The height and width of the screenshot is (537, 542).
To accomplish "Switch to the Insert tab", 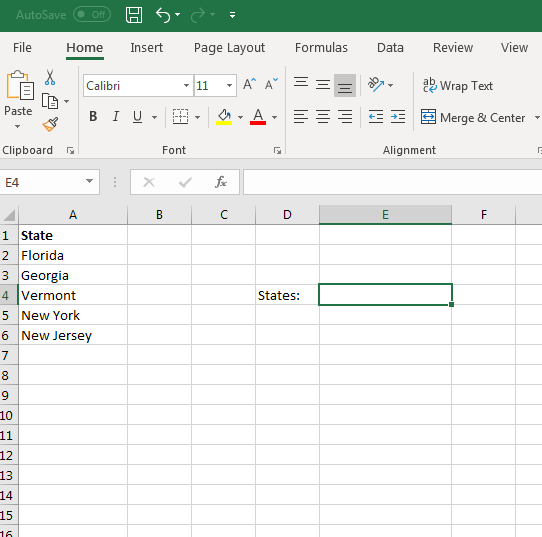I will pyautogui.click(x=146, y=48).
